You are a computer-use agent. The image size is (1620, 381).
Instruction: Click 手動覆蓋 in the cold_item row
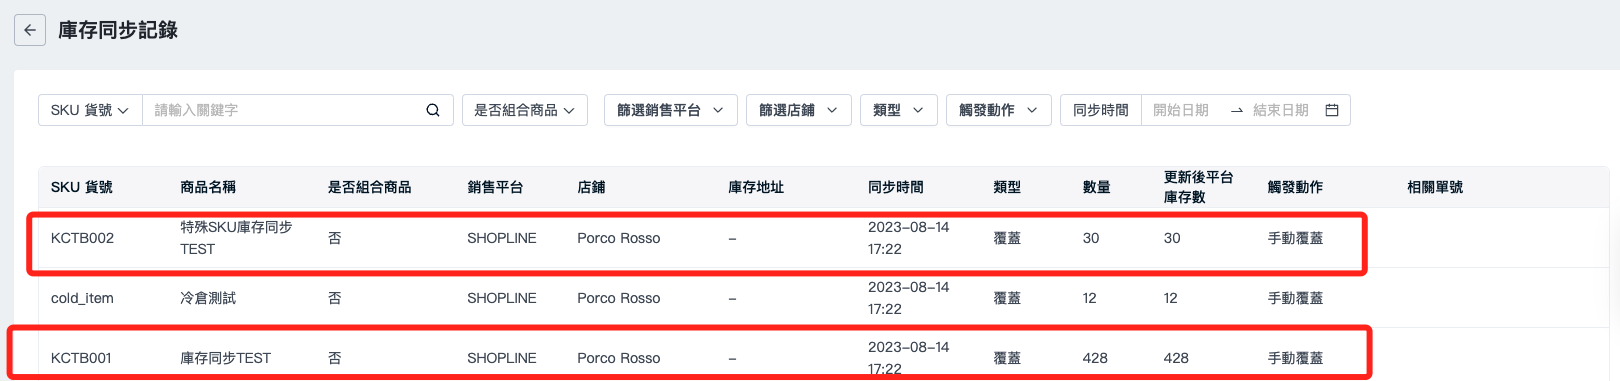click(x=1295, y=298)
